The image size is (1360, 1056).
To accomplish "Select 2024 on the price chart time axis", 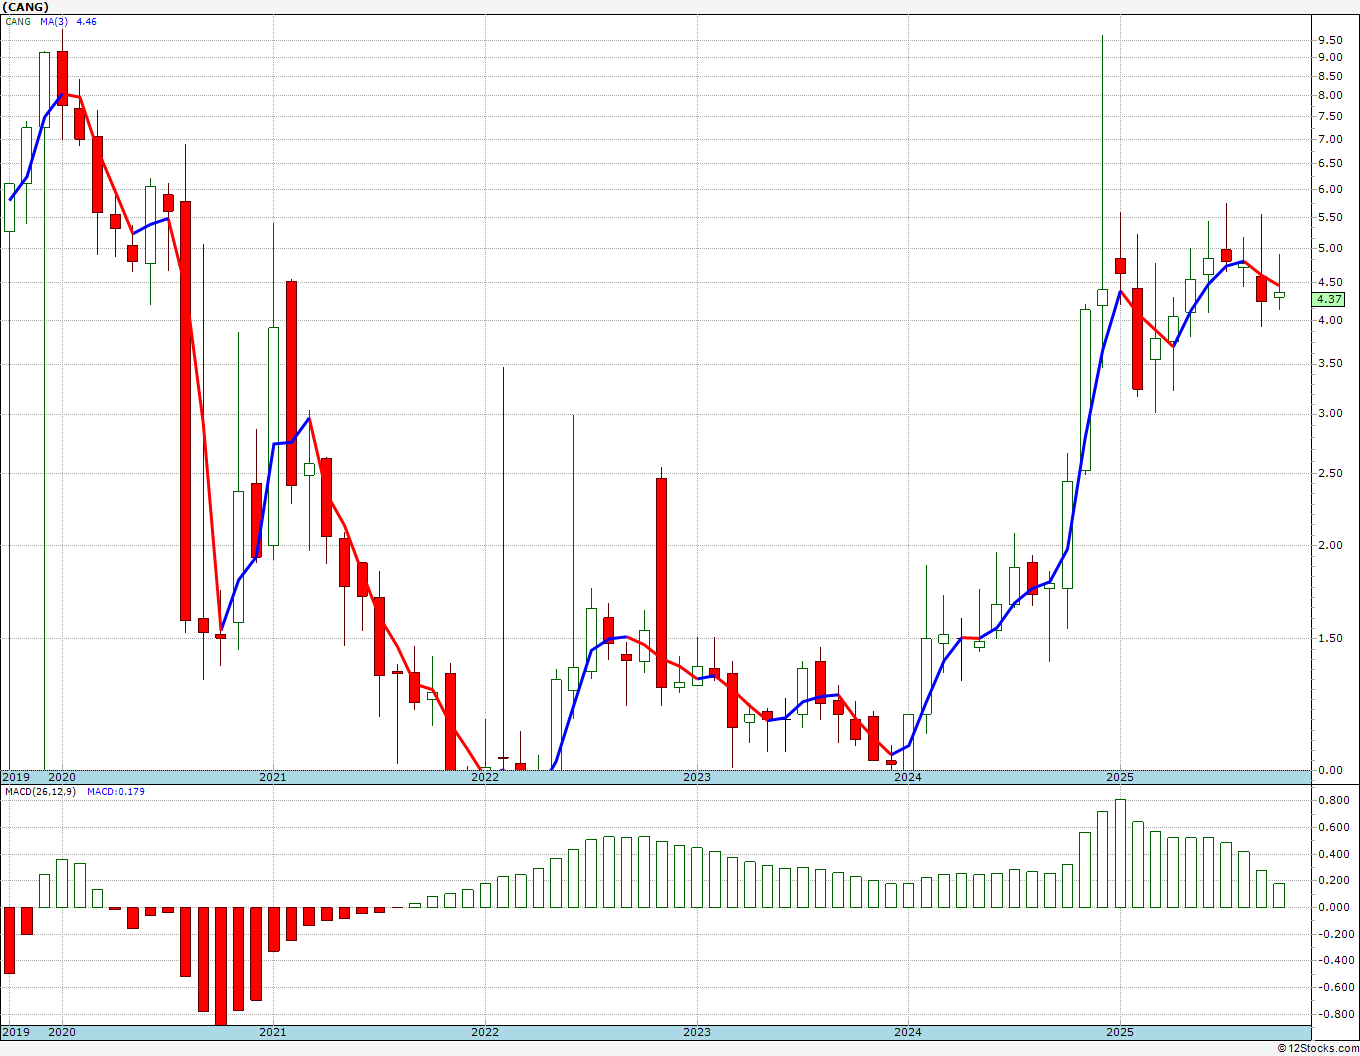I will click(x=908, y=777).
